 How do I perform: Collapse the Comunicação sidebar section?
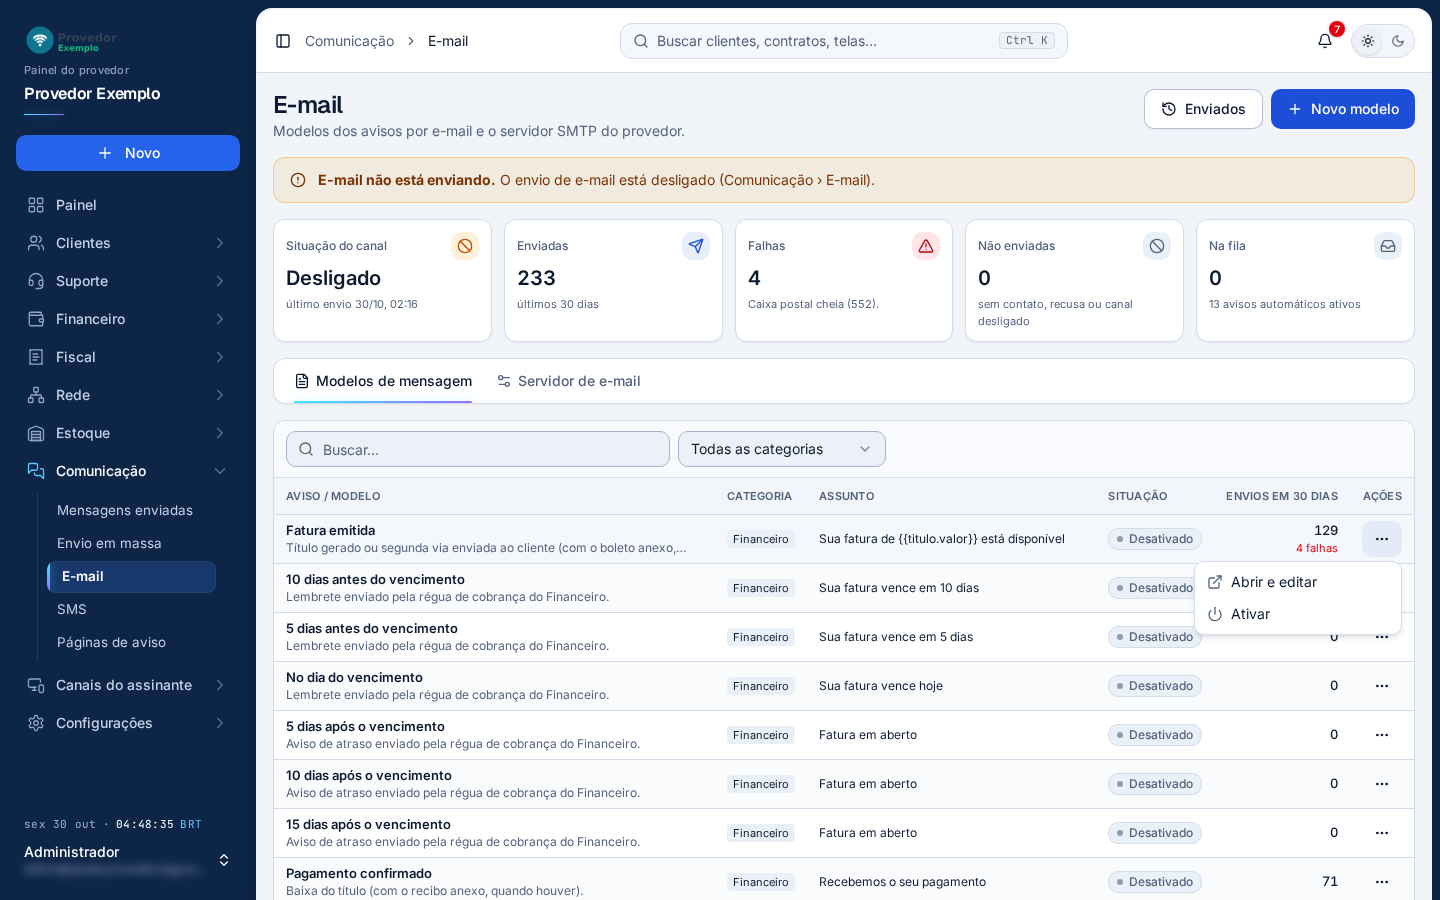pos(128,471)
